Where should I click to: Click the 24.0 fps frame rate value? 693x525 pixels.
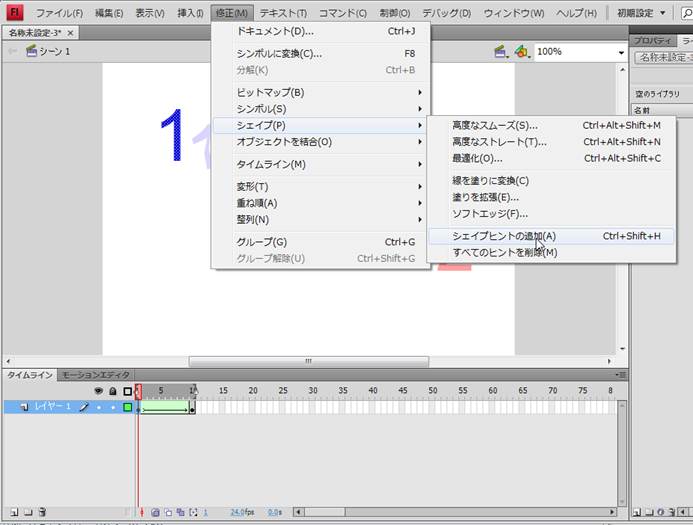237,512
